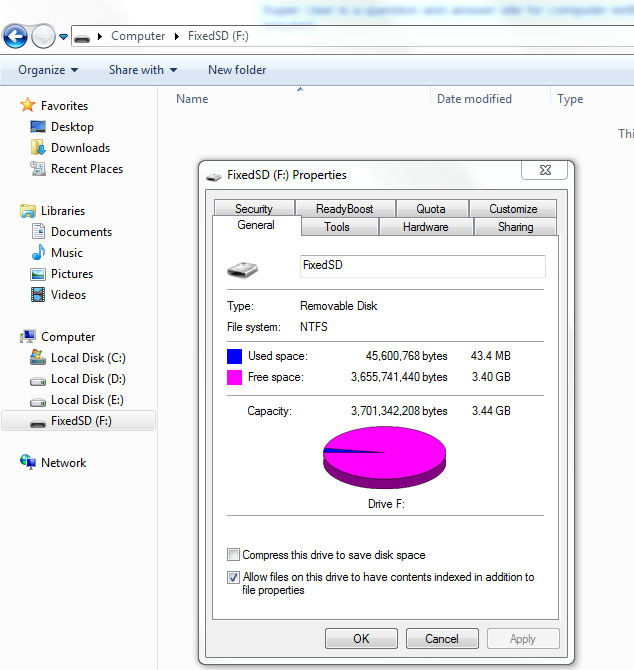Click the drive icon beside label field

click(242, 270)
